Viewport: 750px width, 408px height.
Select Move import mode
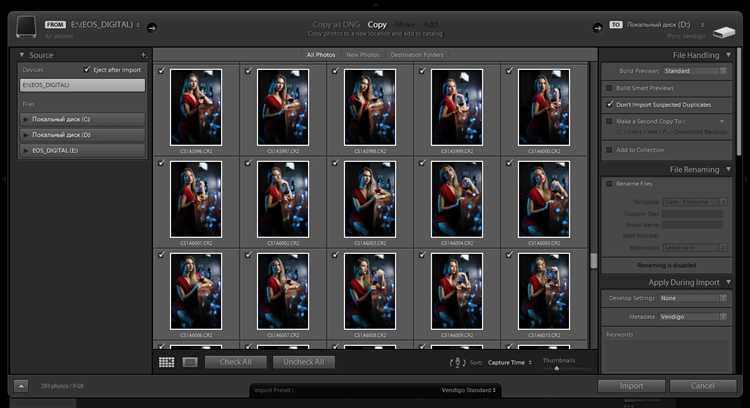pos(405,24)
